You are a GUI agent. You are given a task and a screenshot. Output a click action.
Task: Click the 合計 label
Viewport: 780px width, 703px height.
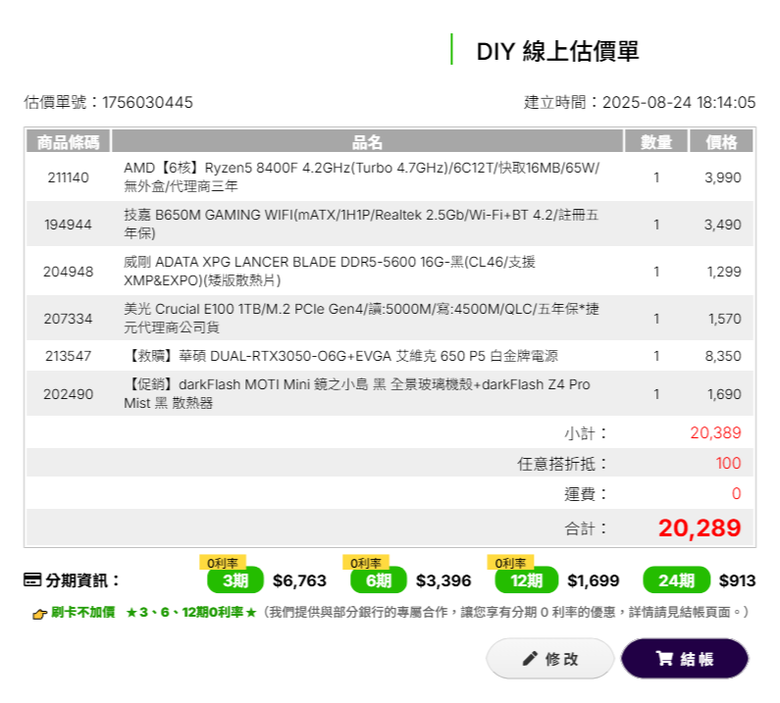[585, 528]
